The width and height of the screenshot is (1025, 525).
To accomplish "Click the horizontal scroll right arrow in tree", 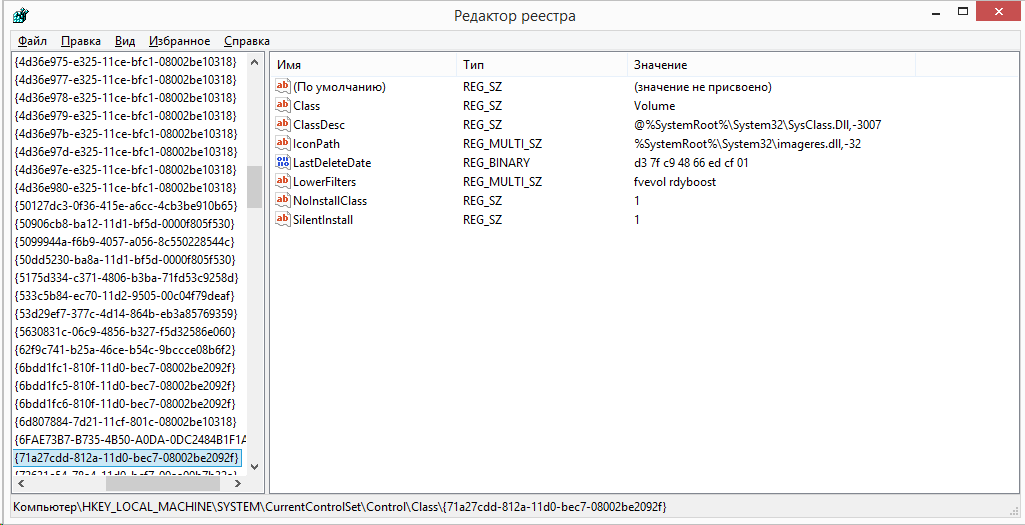I will tap(236, 483).
